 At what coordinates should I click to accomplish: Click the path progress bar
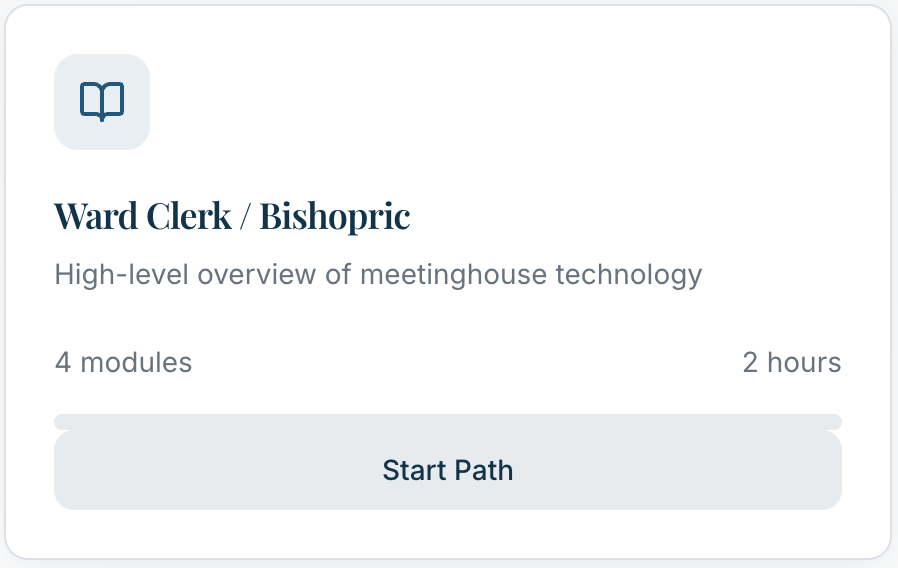[447, 421]
